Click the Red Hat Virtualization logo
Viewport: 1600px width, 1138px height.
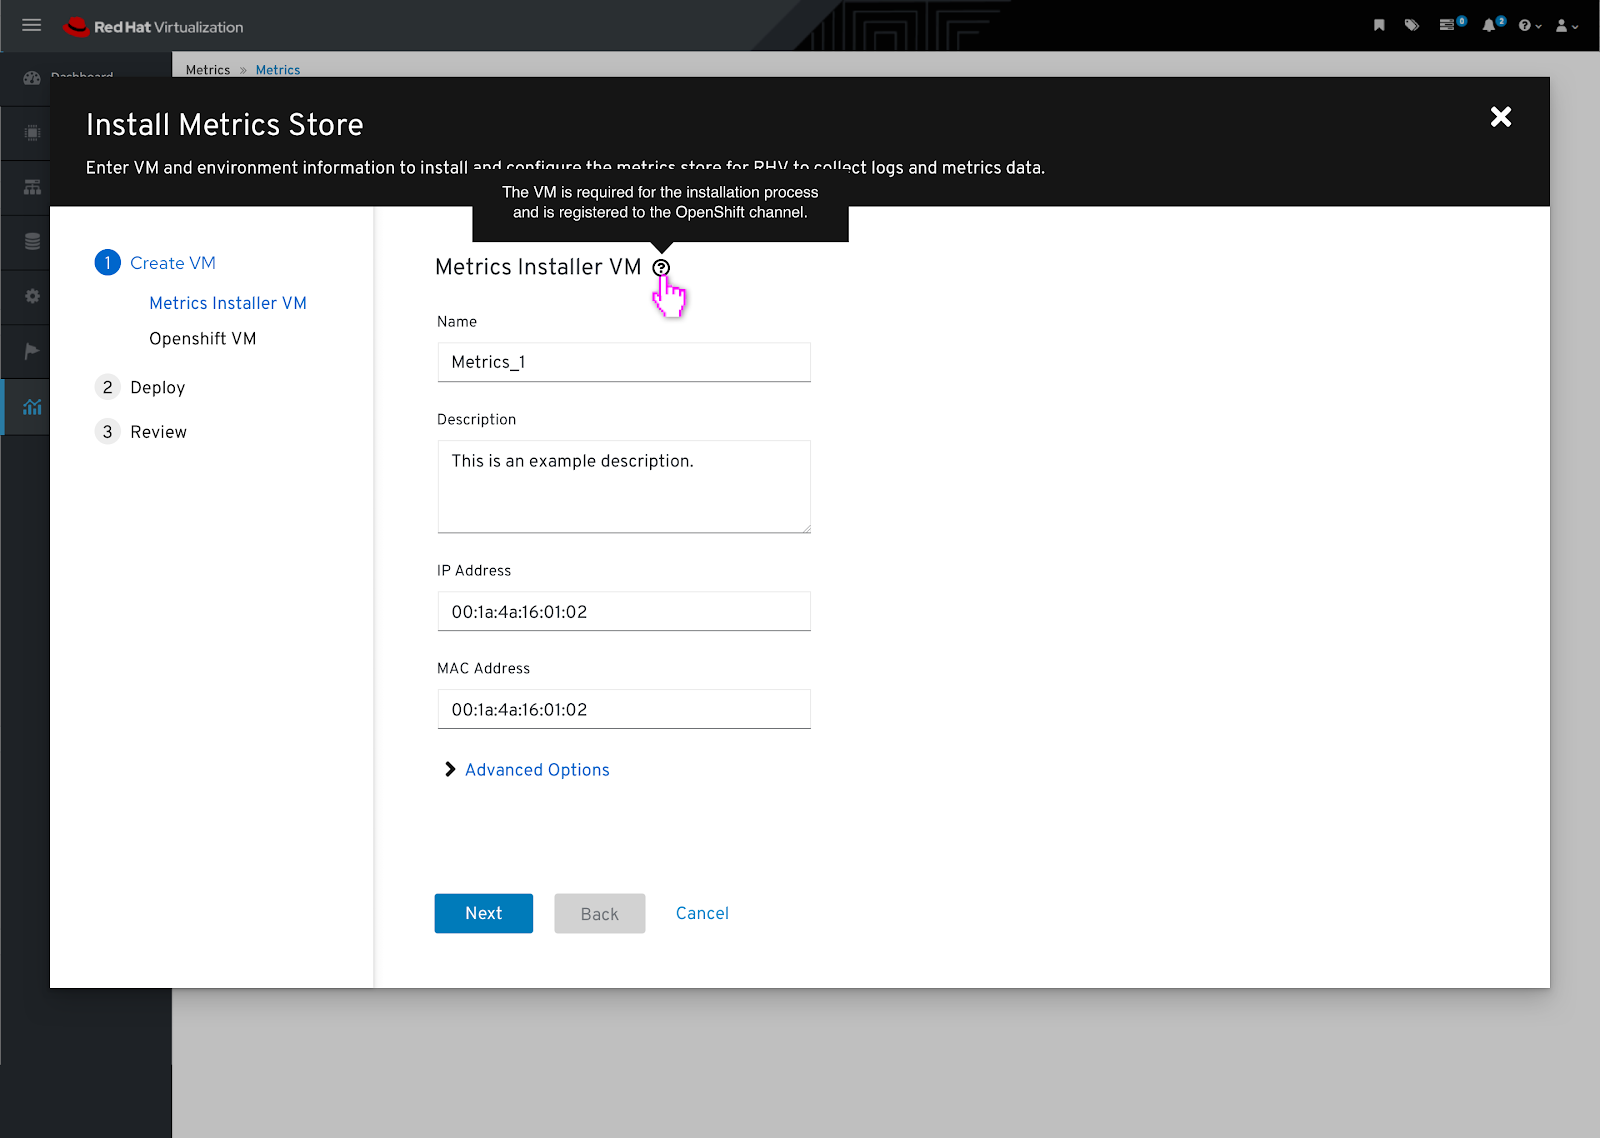pyautogui.click(x=153, y=27)
